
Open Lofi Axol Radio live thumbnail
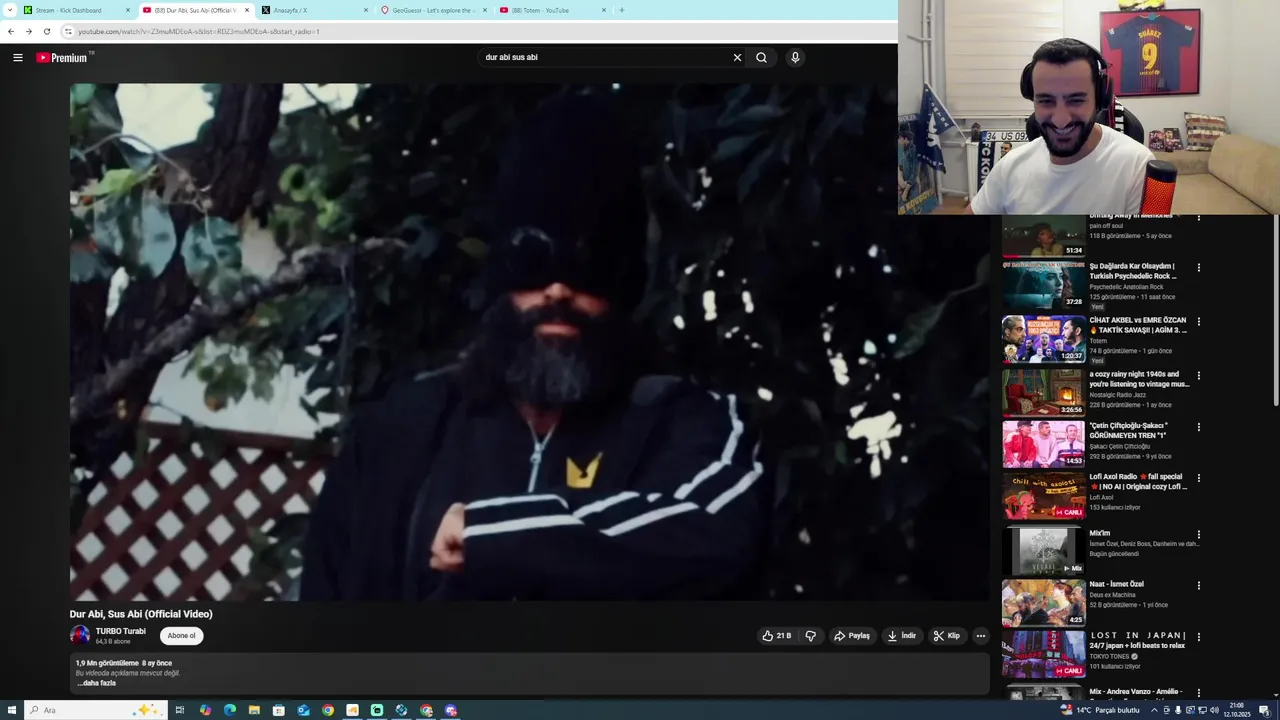coord(1043,496)
